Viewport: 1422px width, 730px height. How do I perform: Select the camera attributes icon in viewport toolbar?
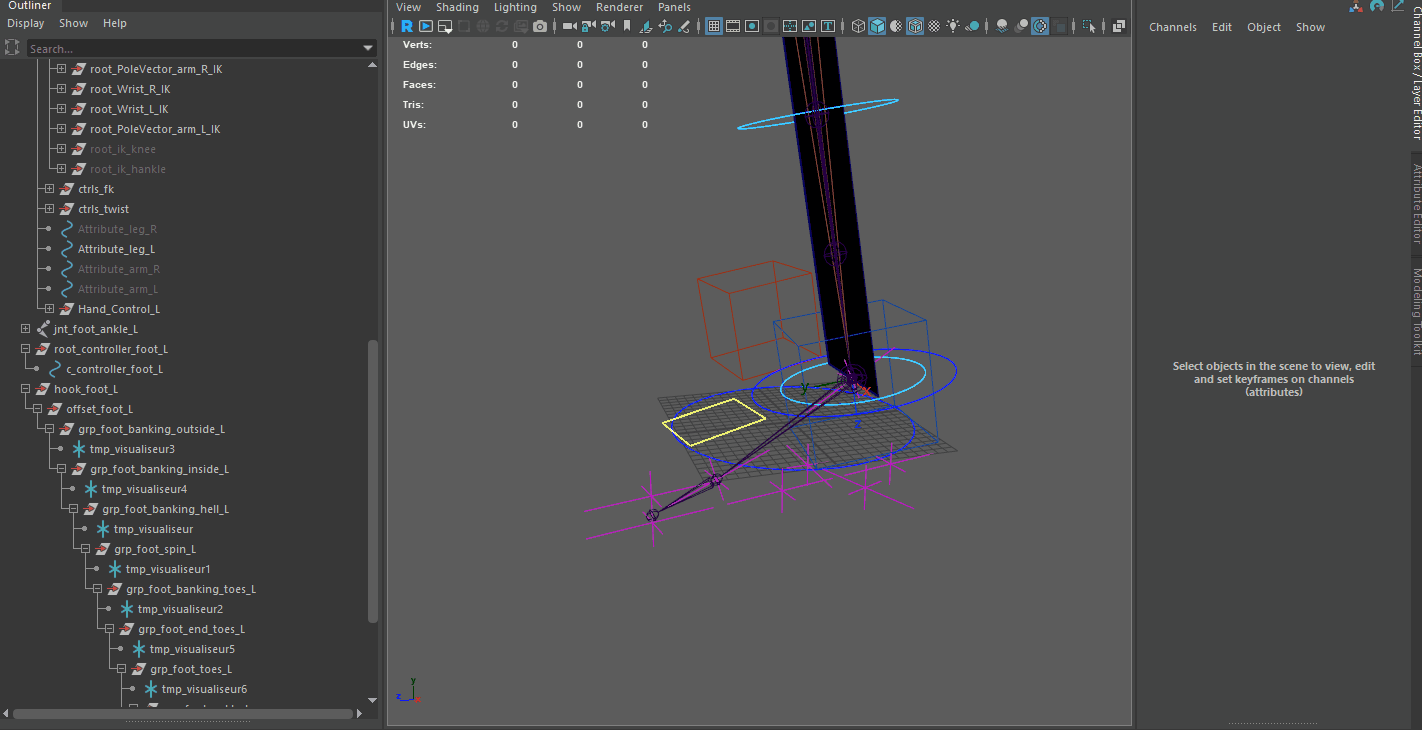click(606, 26)
